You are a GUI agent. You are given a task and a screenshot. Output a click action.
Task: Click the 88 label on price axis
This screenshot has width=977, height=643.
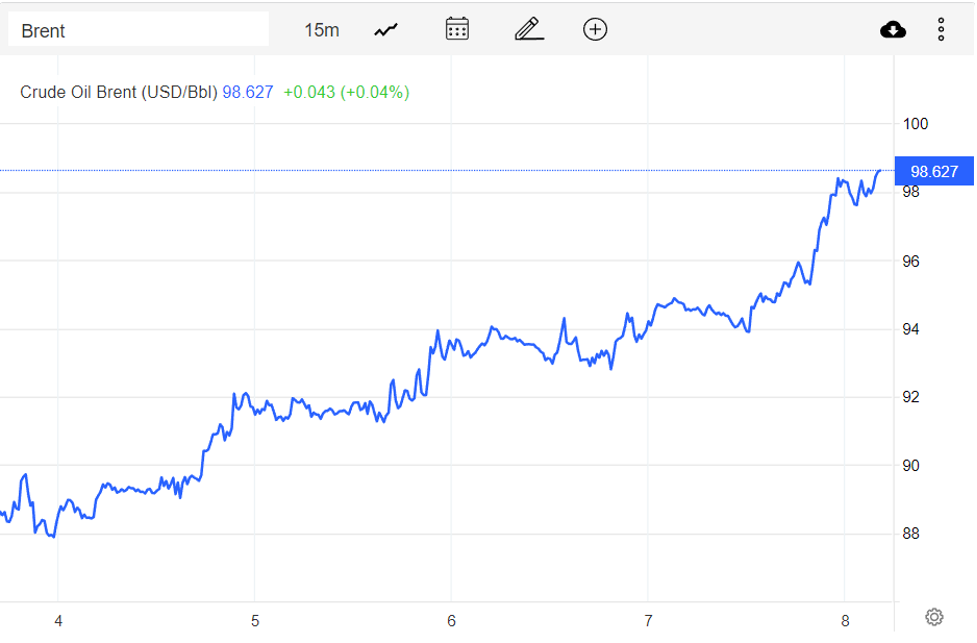pyautogui.click(x=911, y=534)
